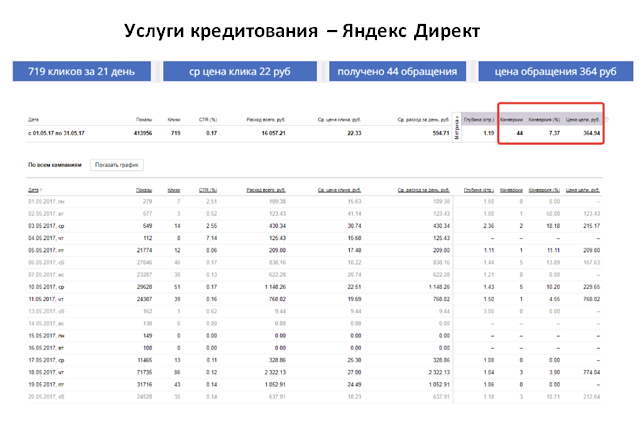Toggle the vertical Метрика tab
640x426 pixels.
coord(457,127)
